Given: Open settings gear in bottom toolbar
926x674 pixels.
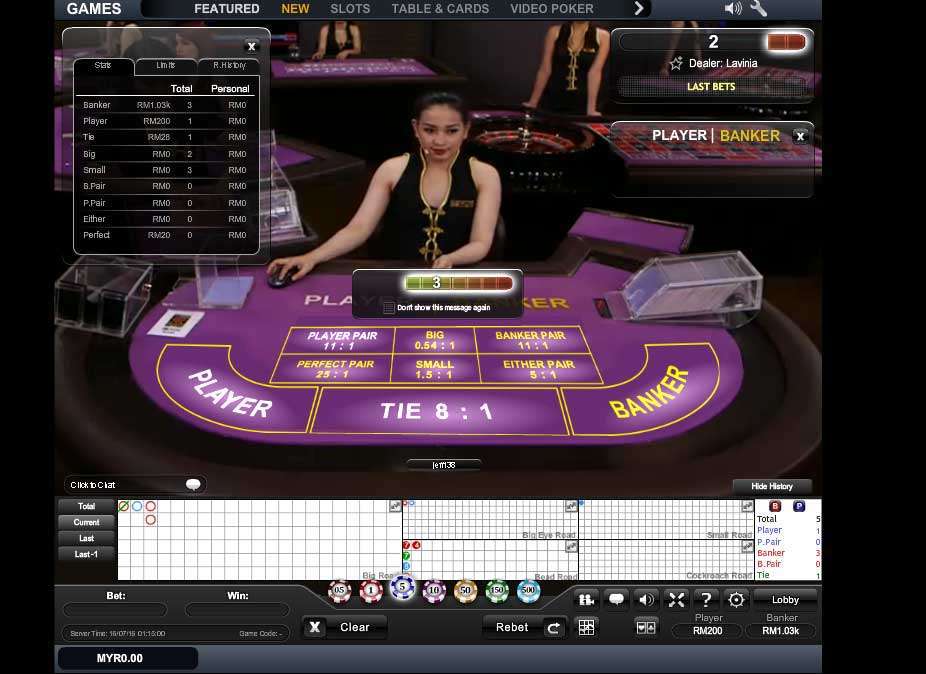Looking at the screenshot, I should point(736,600).
